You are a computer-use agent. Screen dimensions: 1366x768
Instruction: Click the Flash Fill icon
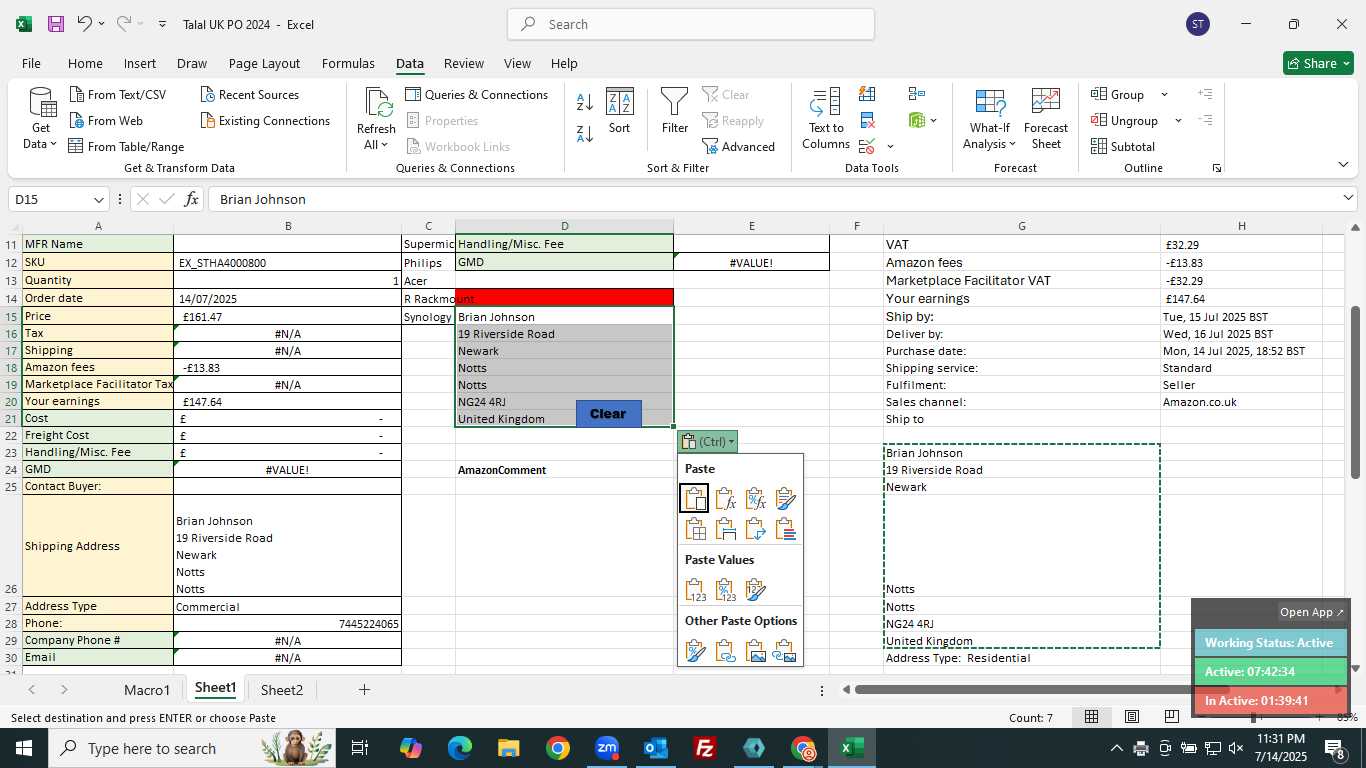pos(867,94)
